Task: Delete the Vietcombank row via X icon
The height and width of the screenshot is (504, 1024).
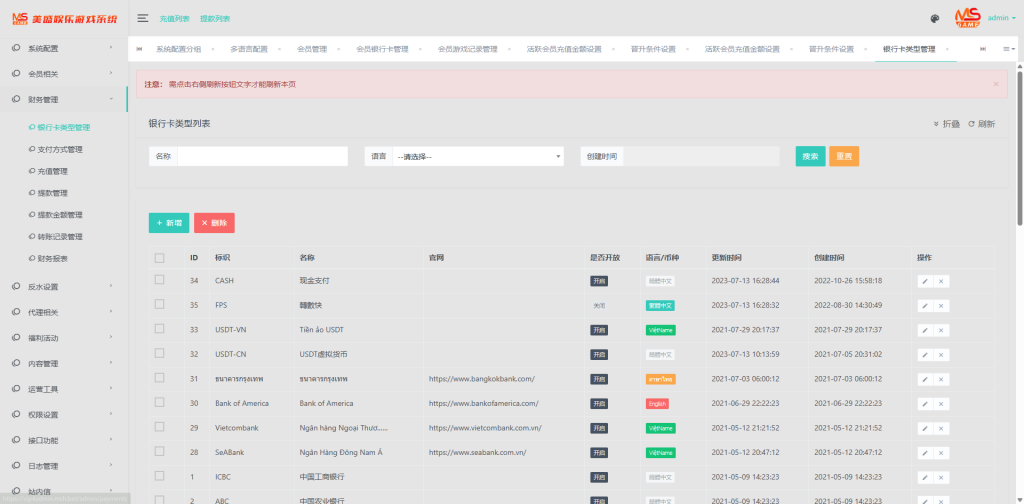Action: click(x=941, y=428)
